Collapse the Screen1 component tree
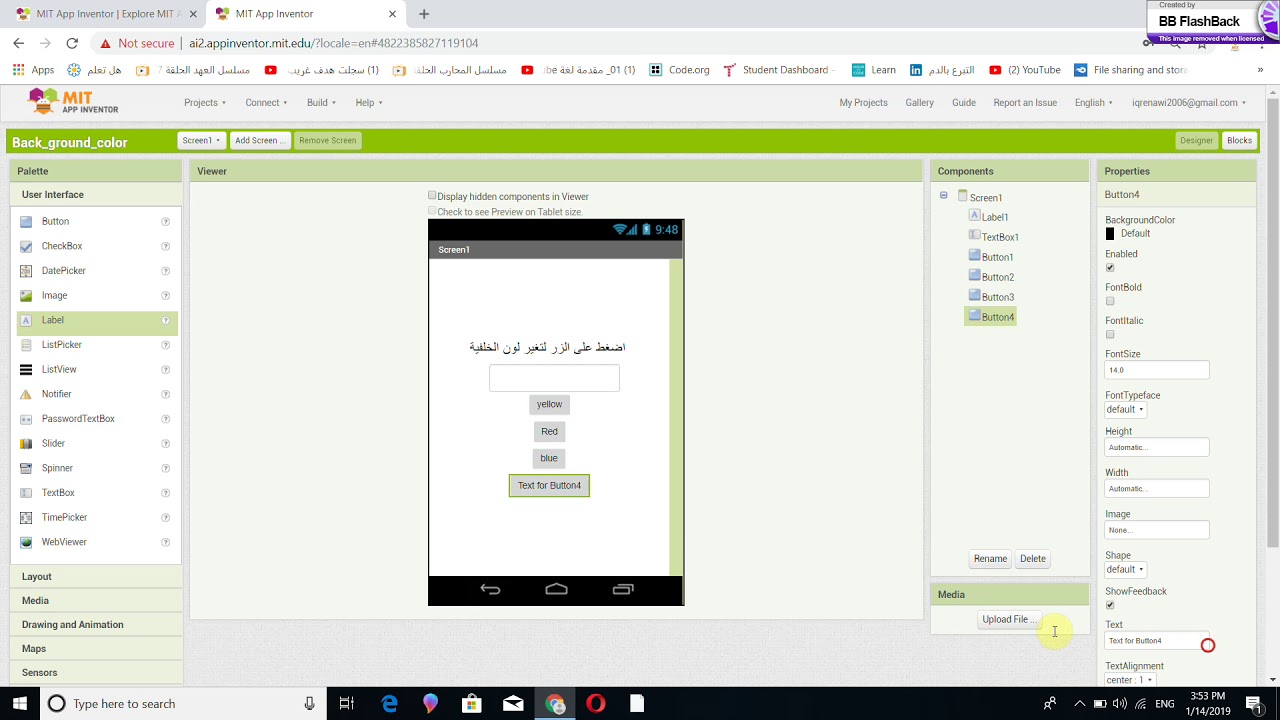Screen dimensions: 1280x720 click(943, 196)
